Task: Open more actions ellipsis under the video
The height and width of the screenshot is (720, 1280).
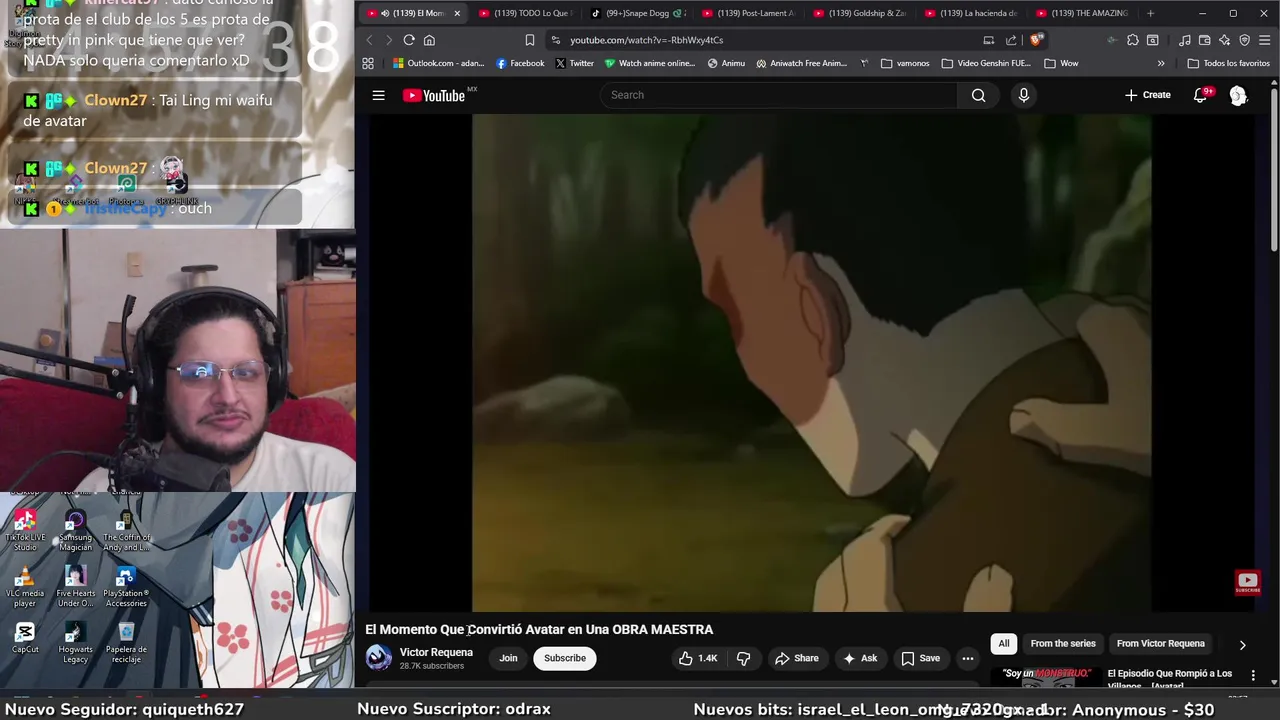Action: click(967, 658)
